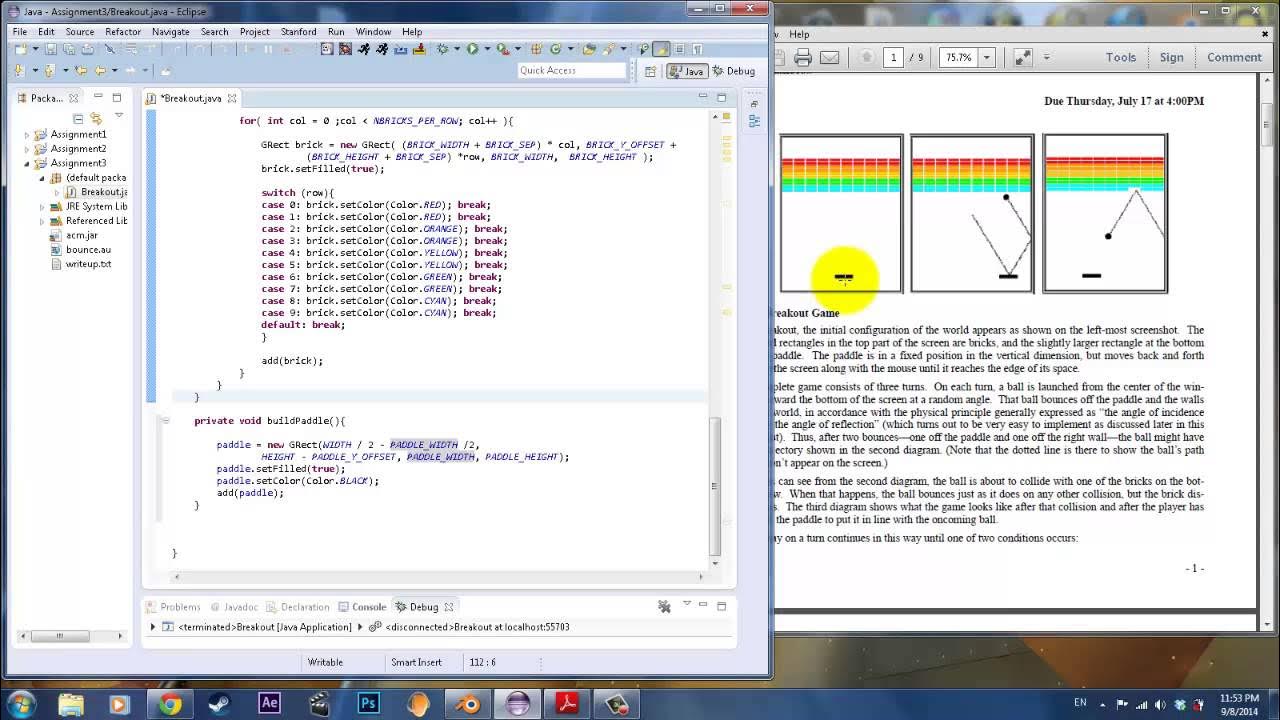1280x720 pixels.
Task: Click the New Java Class icon
Action: [556, 48]
